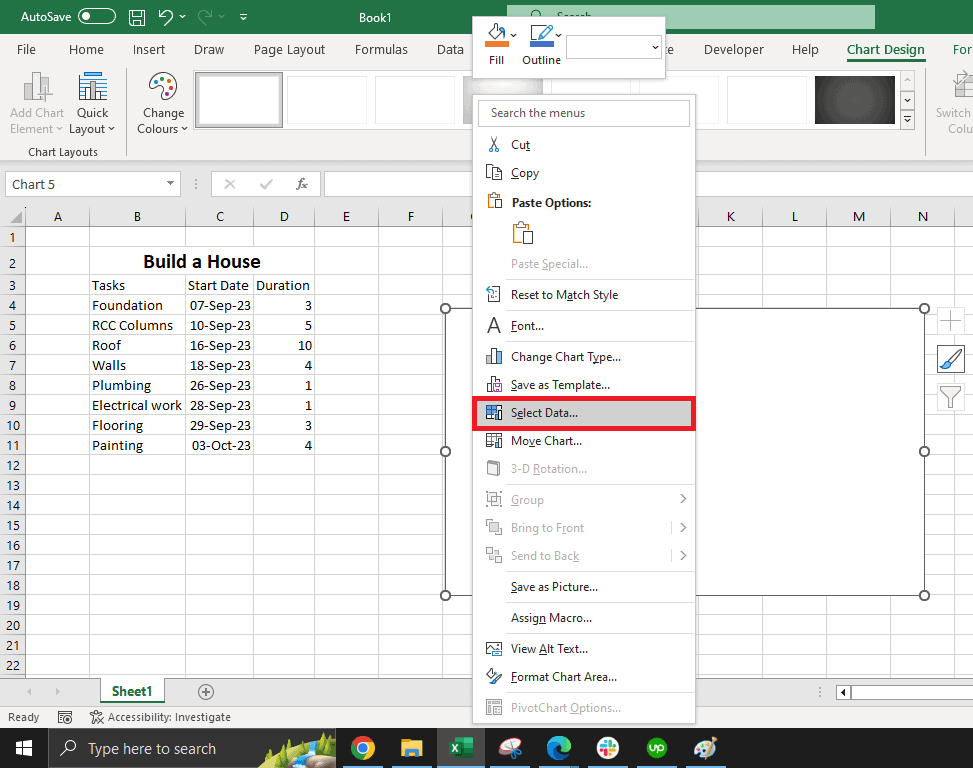Viewport: 973px width, 768px height.
Task: Open the Fill colour dropdown arrow
Action: pos(514,35)
